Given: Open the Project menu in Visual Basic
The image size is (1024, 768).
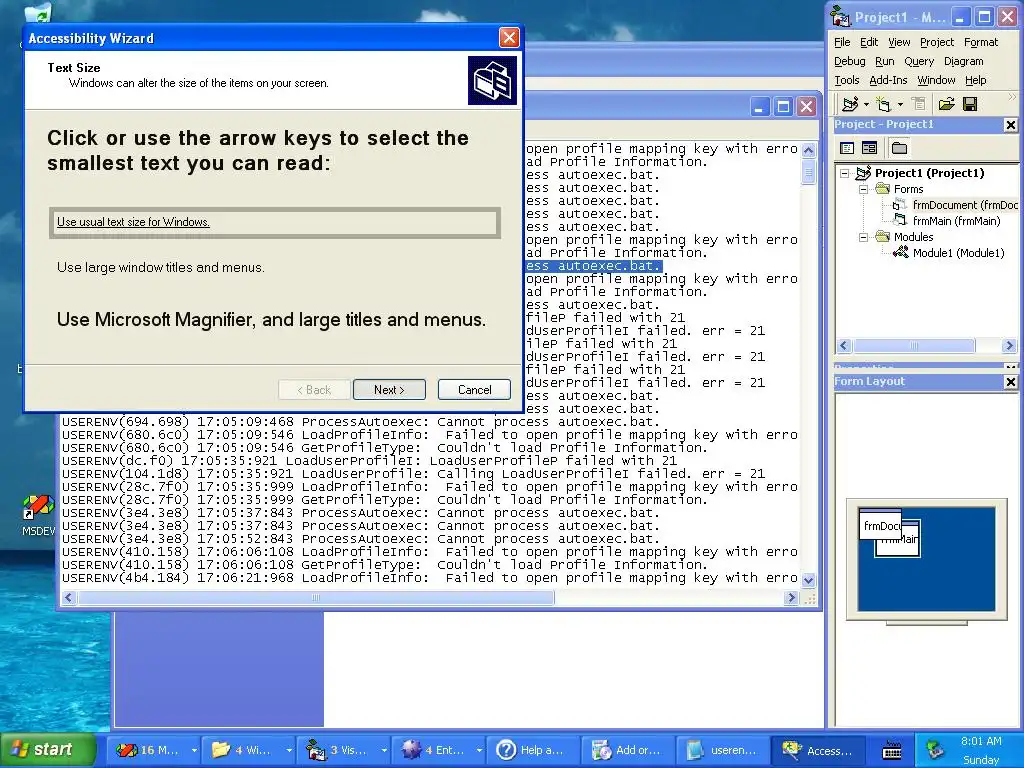Looking at the screenshot, I should (x=936, y=42).
